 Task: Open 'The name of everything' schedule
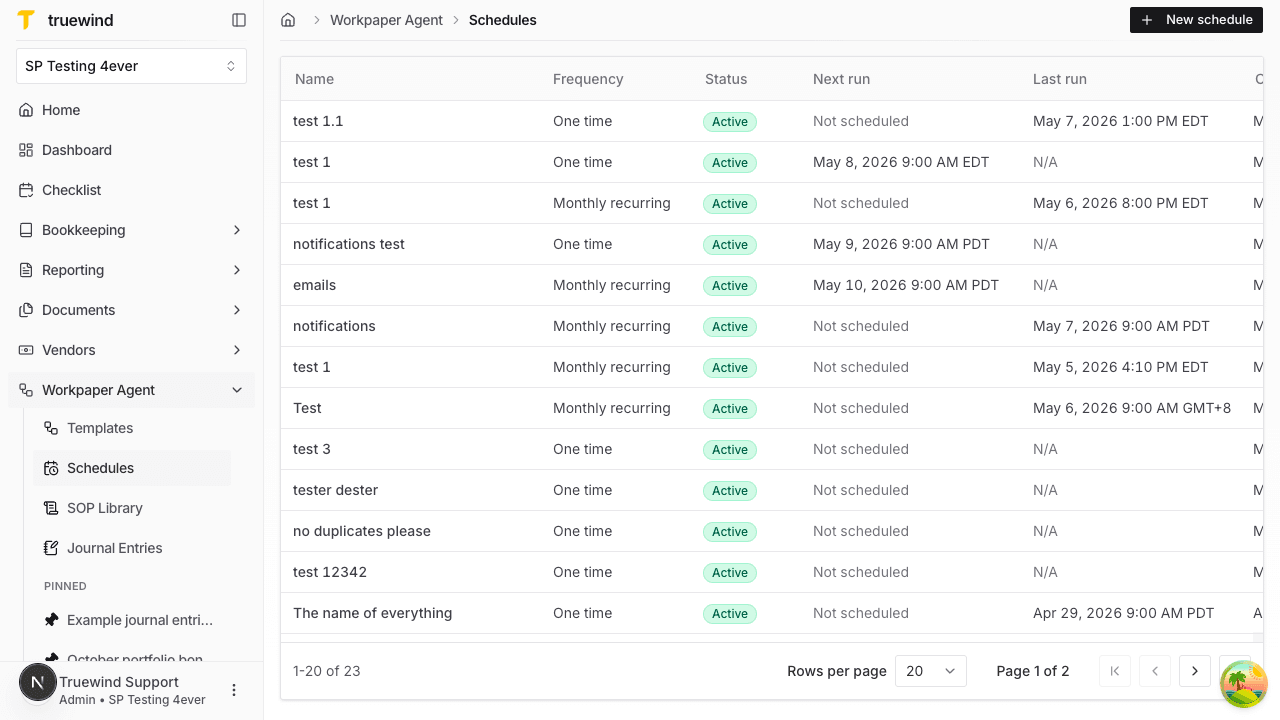tap(772, 613)
